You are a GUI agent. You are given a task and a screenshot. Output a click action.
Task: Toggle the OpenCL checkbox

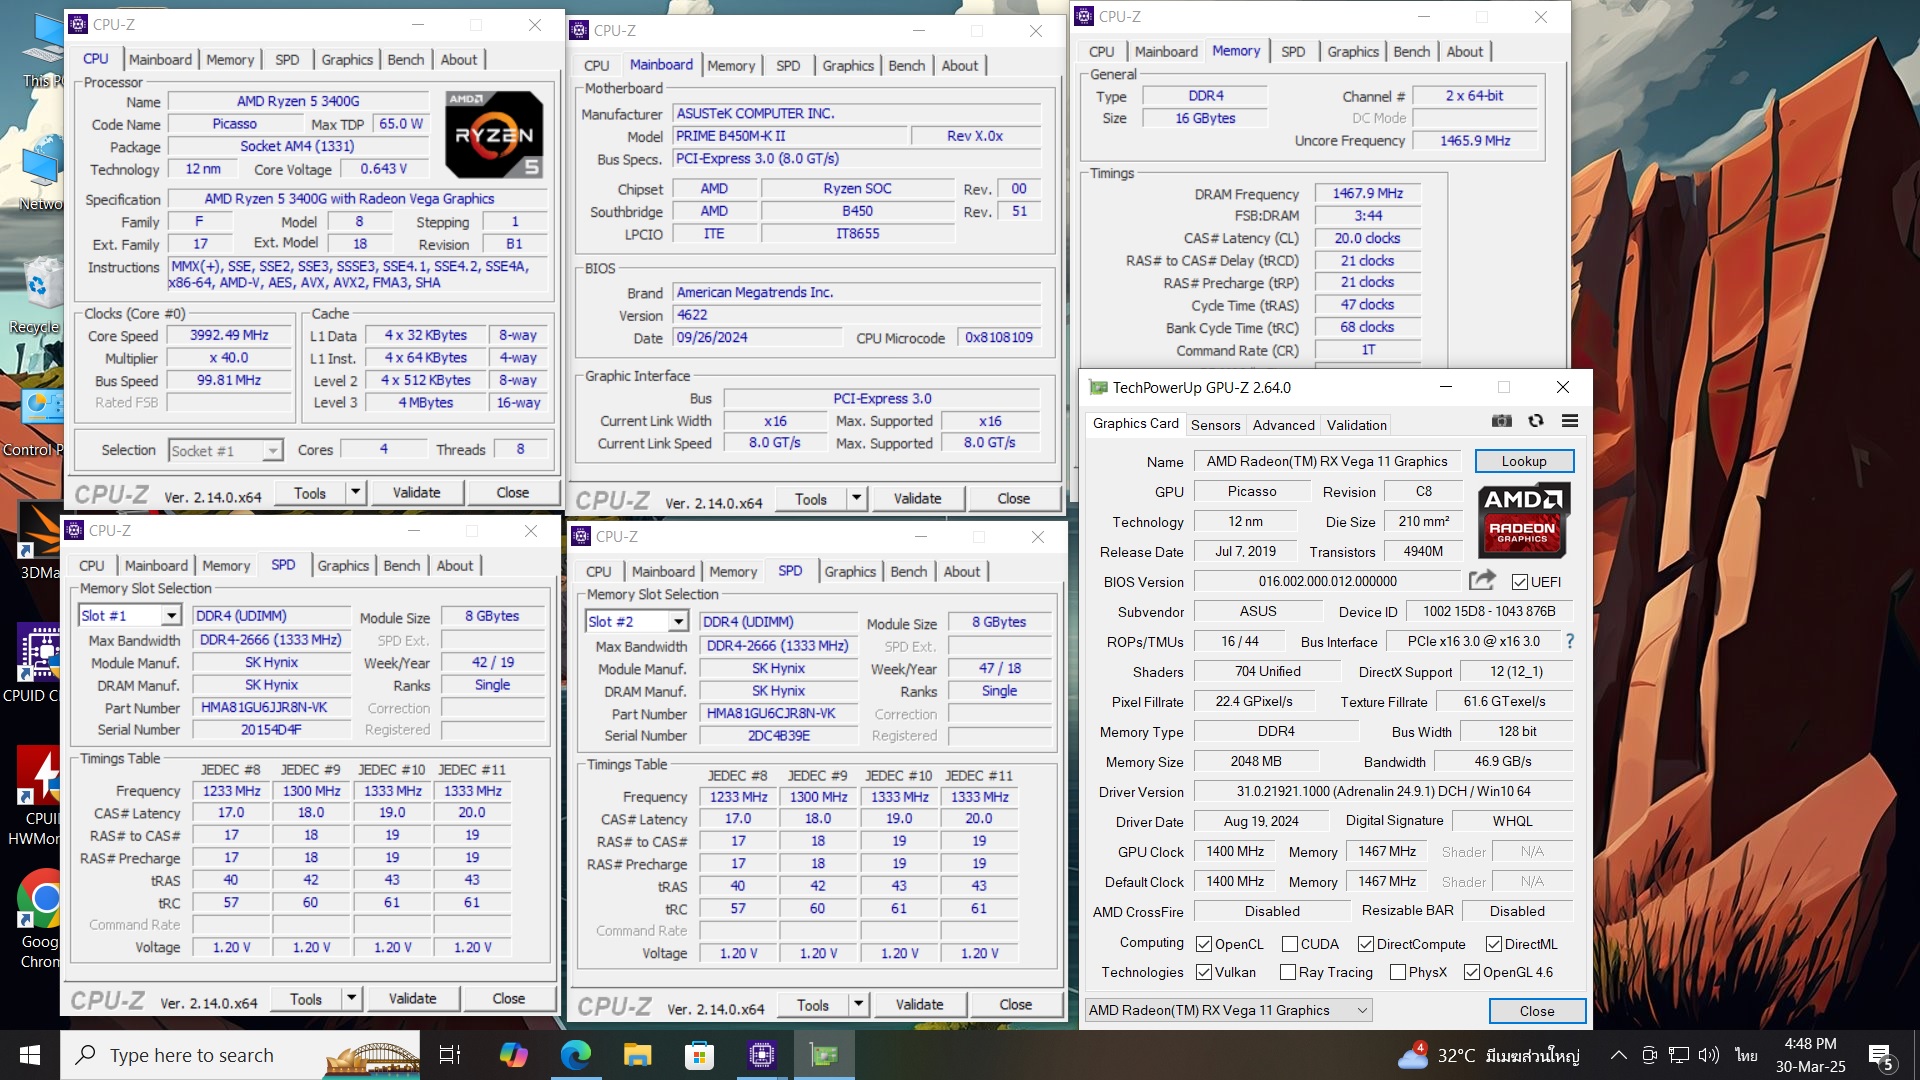click(1204, 944)
